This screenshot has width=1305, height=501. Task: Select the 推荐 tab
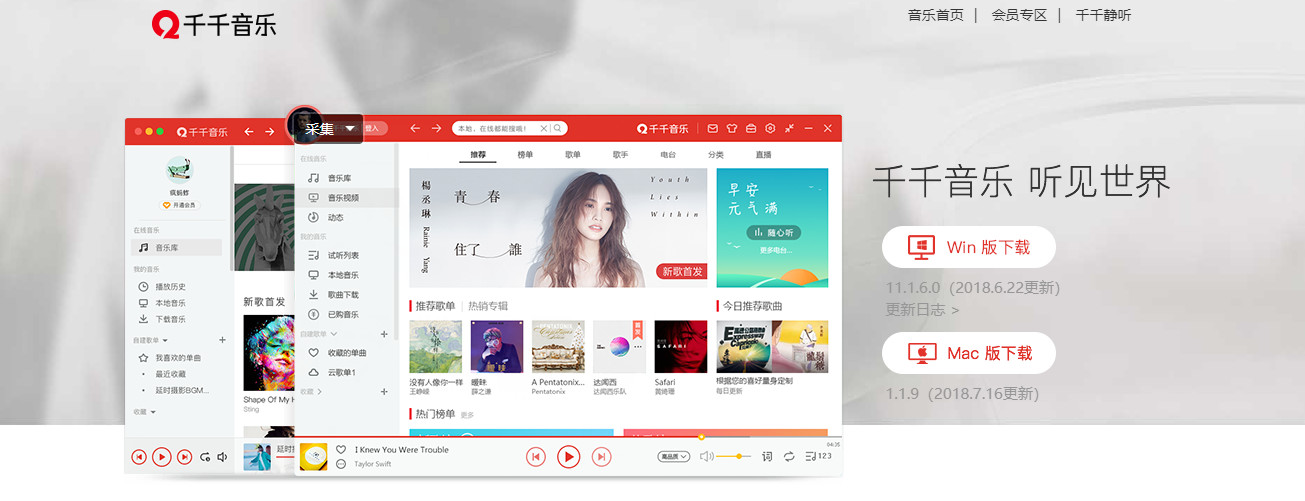(x=478, y=155)
